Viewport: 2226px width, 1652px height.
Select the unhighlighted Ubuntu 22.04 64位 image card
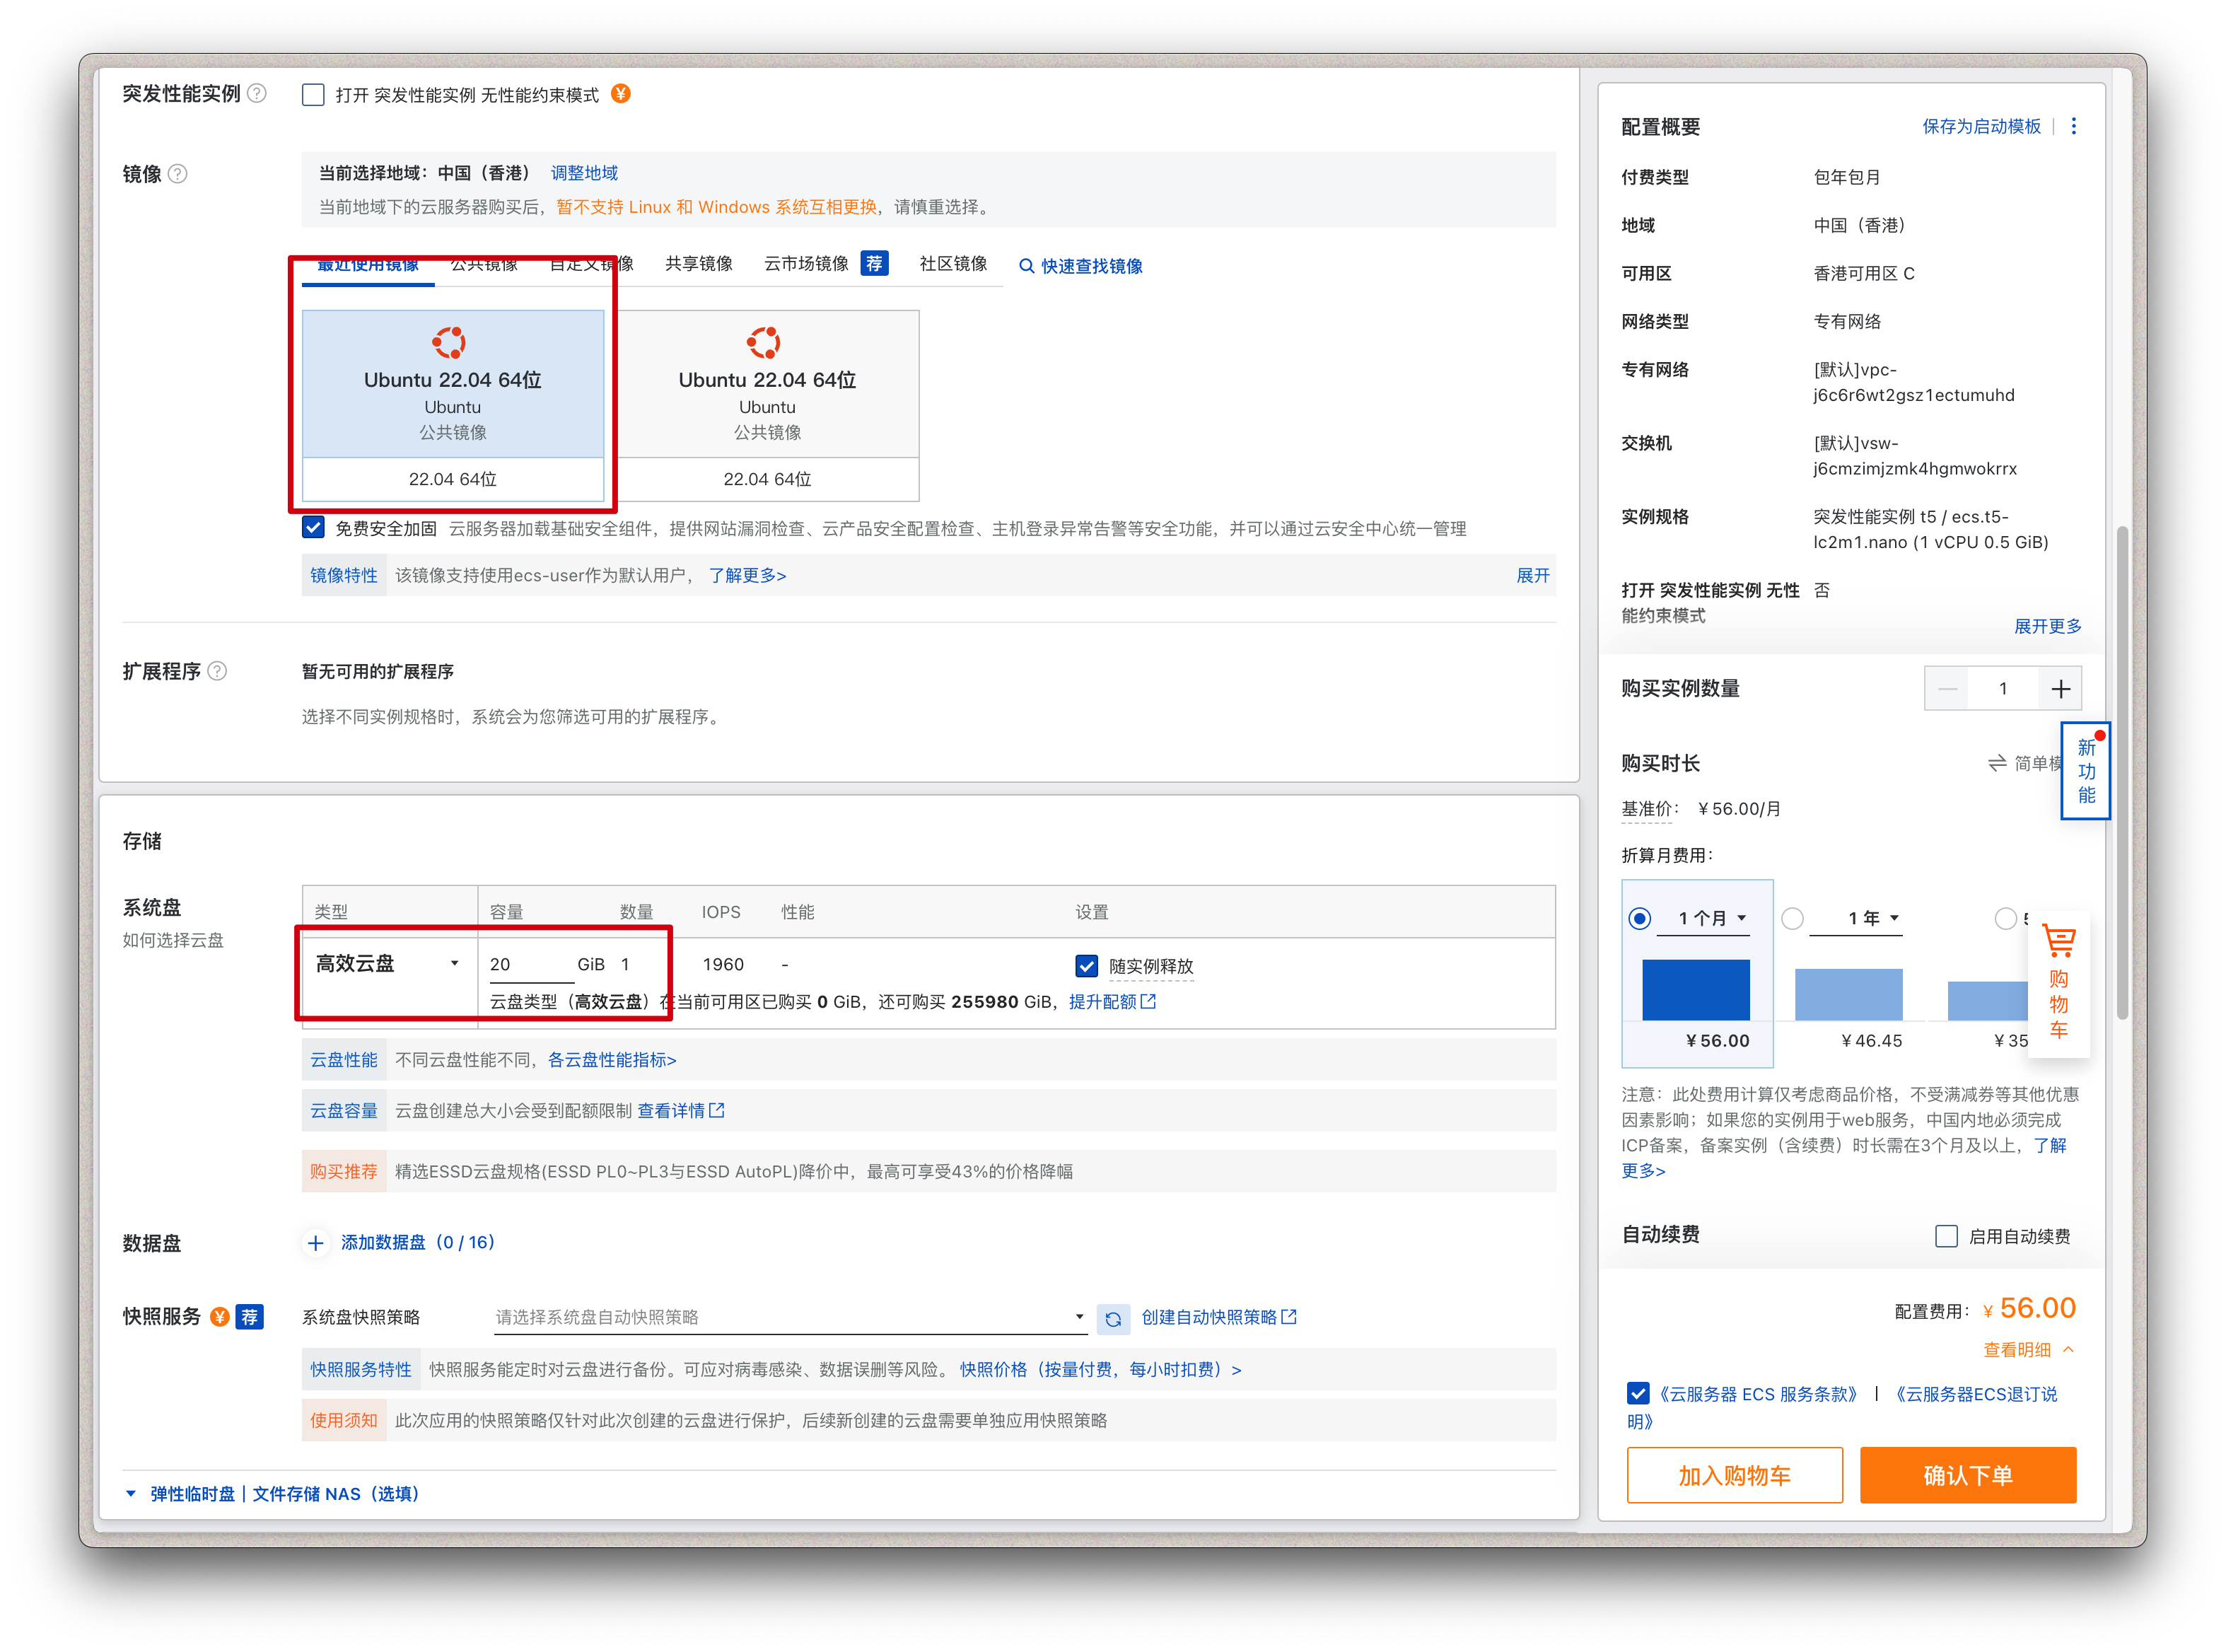[x=768, y=405]
